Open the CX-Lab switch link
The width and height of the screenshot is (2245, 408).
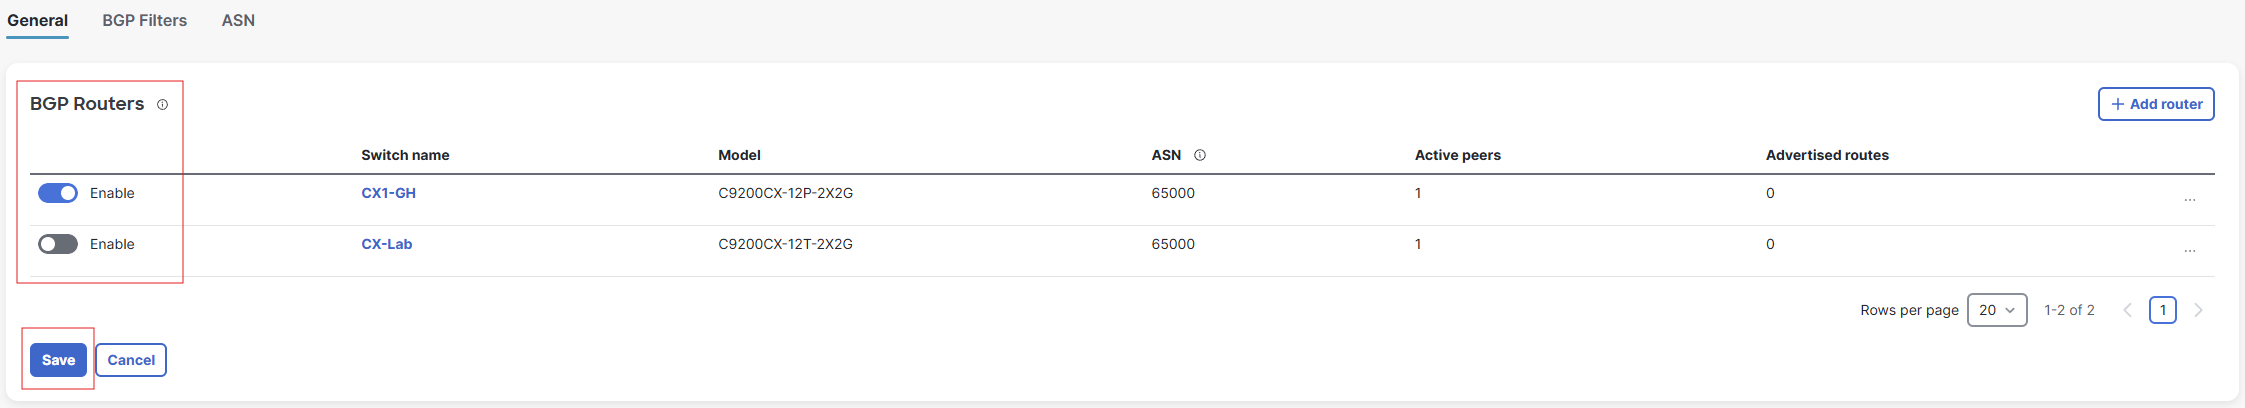tap(386, 244)
